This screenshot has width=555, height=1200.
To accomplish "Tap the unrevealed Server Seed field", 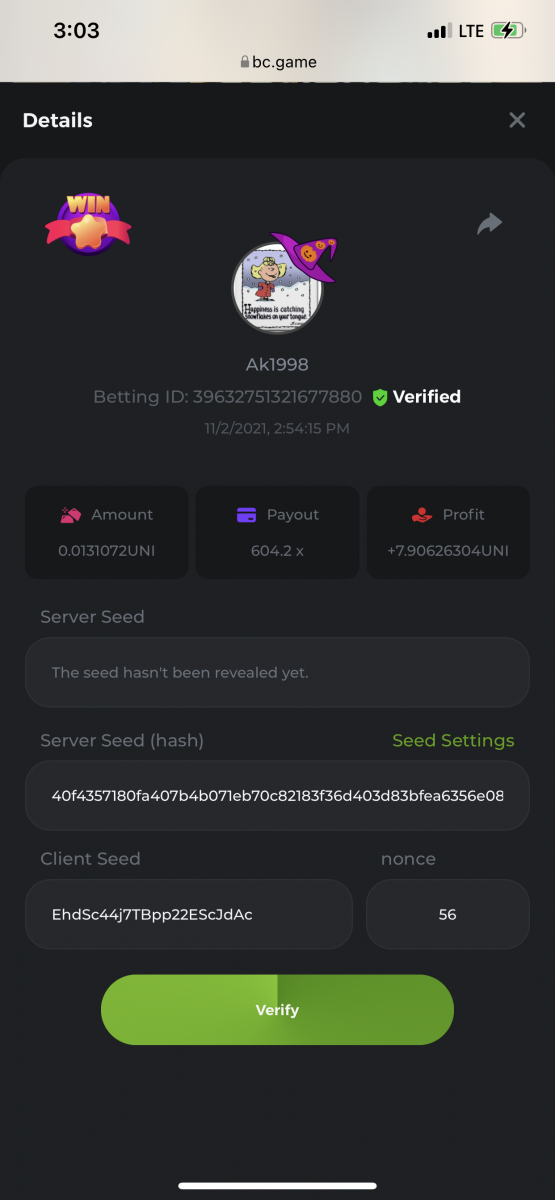I will point(277,672).
